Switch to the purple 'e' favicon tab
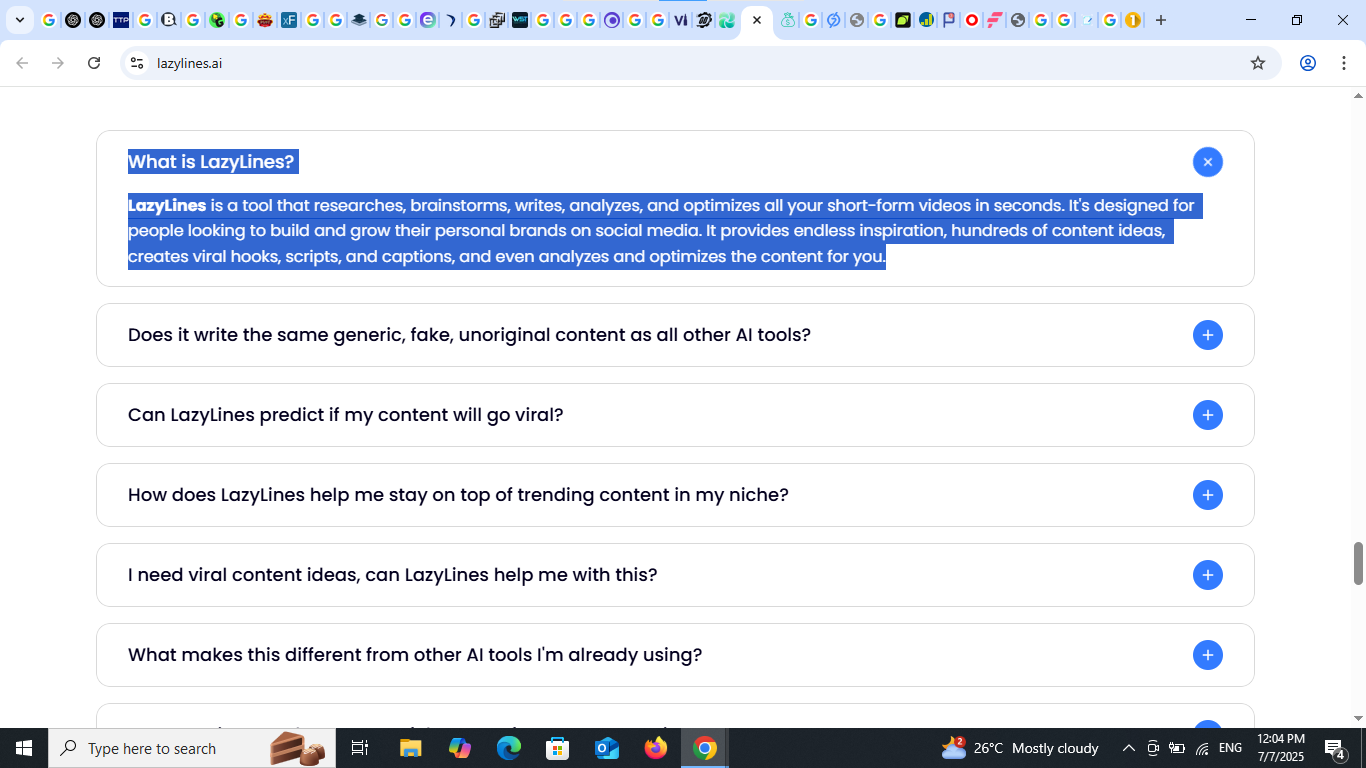 428,20
